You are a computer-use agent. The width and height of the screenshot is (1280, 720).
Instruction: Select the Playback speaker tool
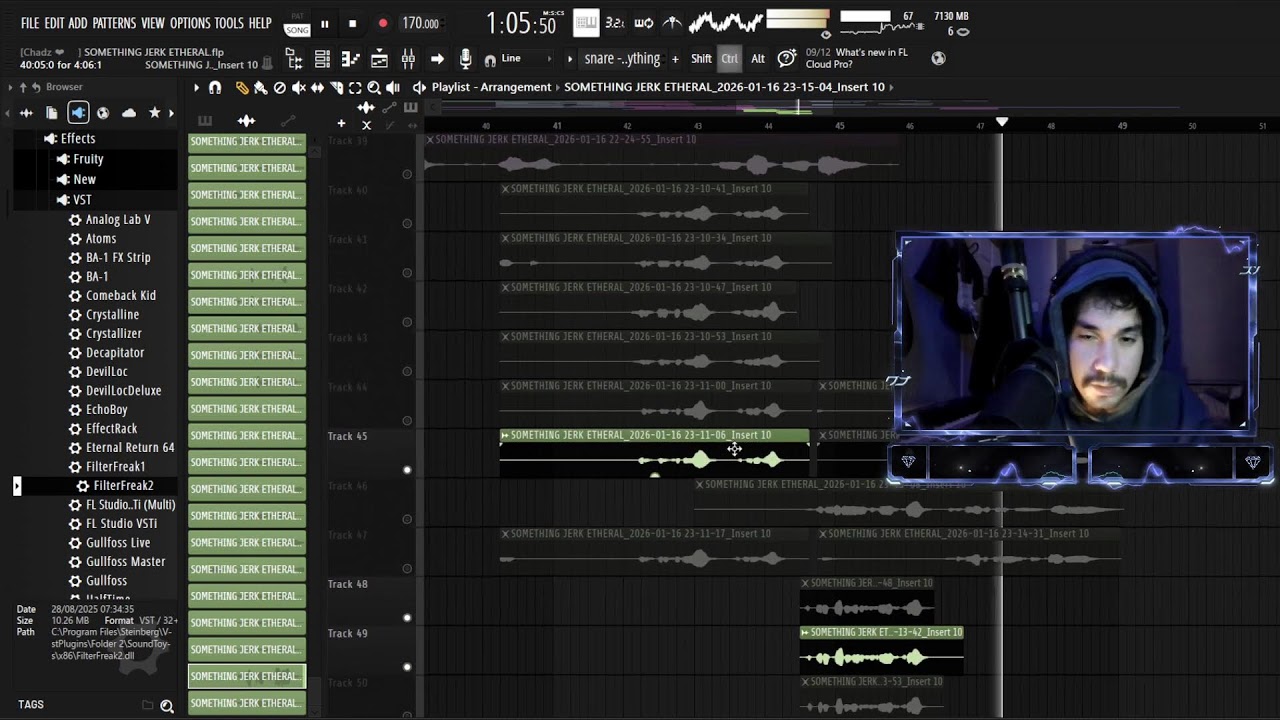tap(393, 88)
